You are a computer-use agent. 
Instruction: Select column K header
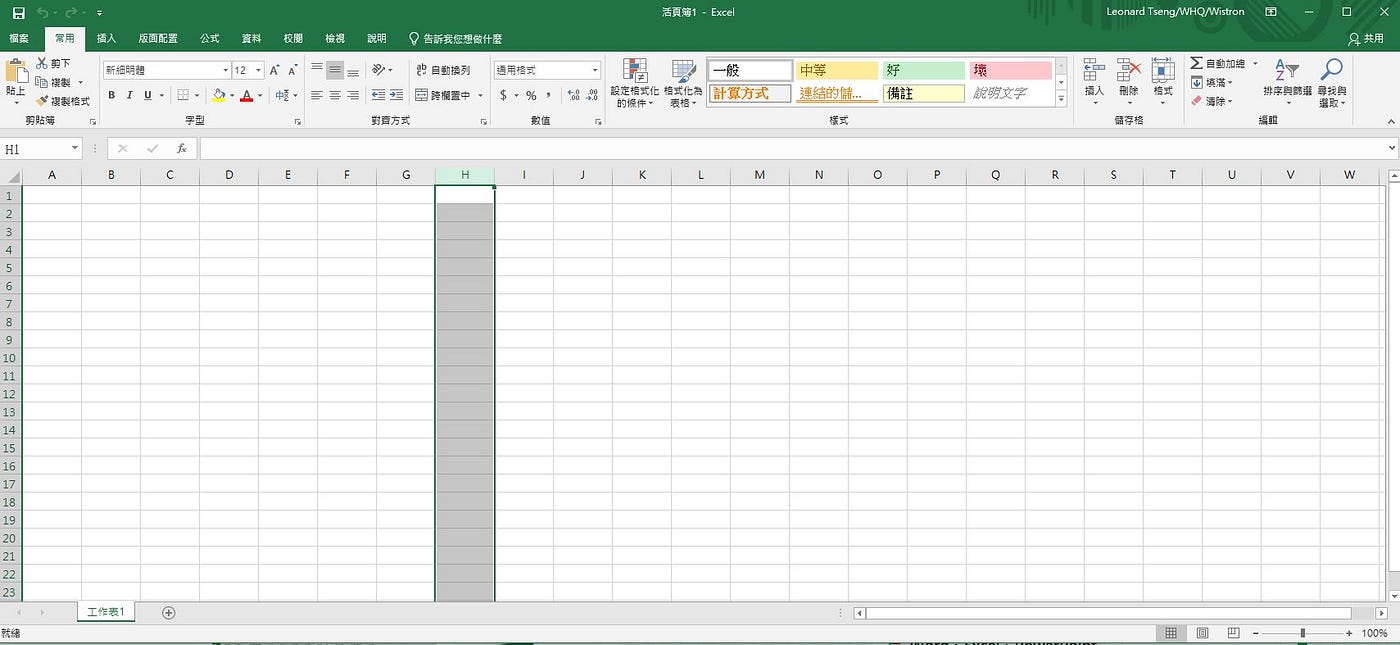tap(642, 175)
